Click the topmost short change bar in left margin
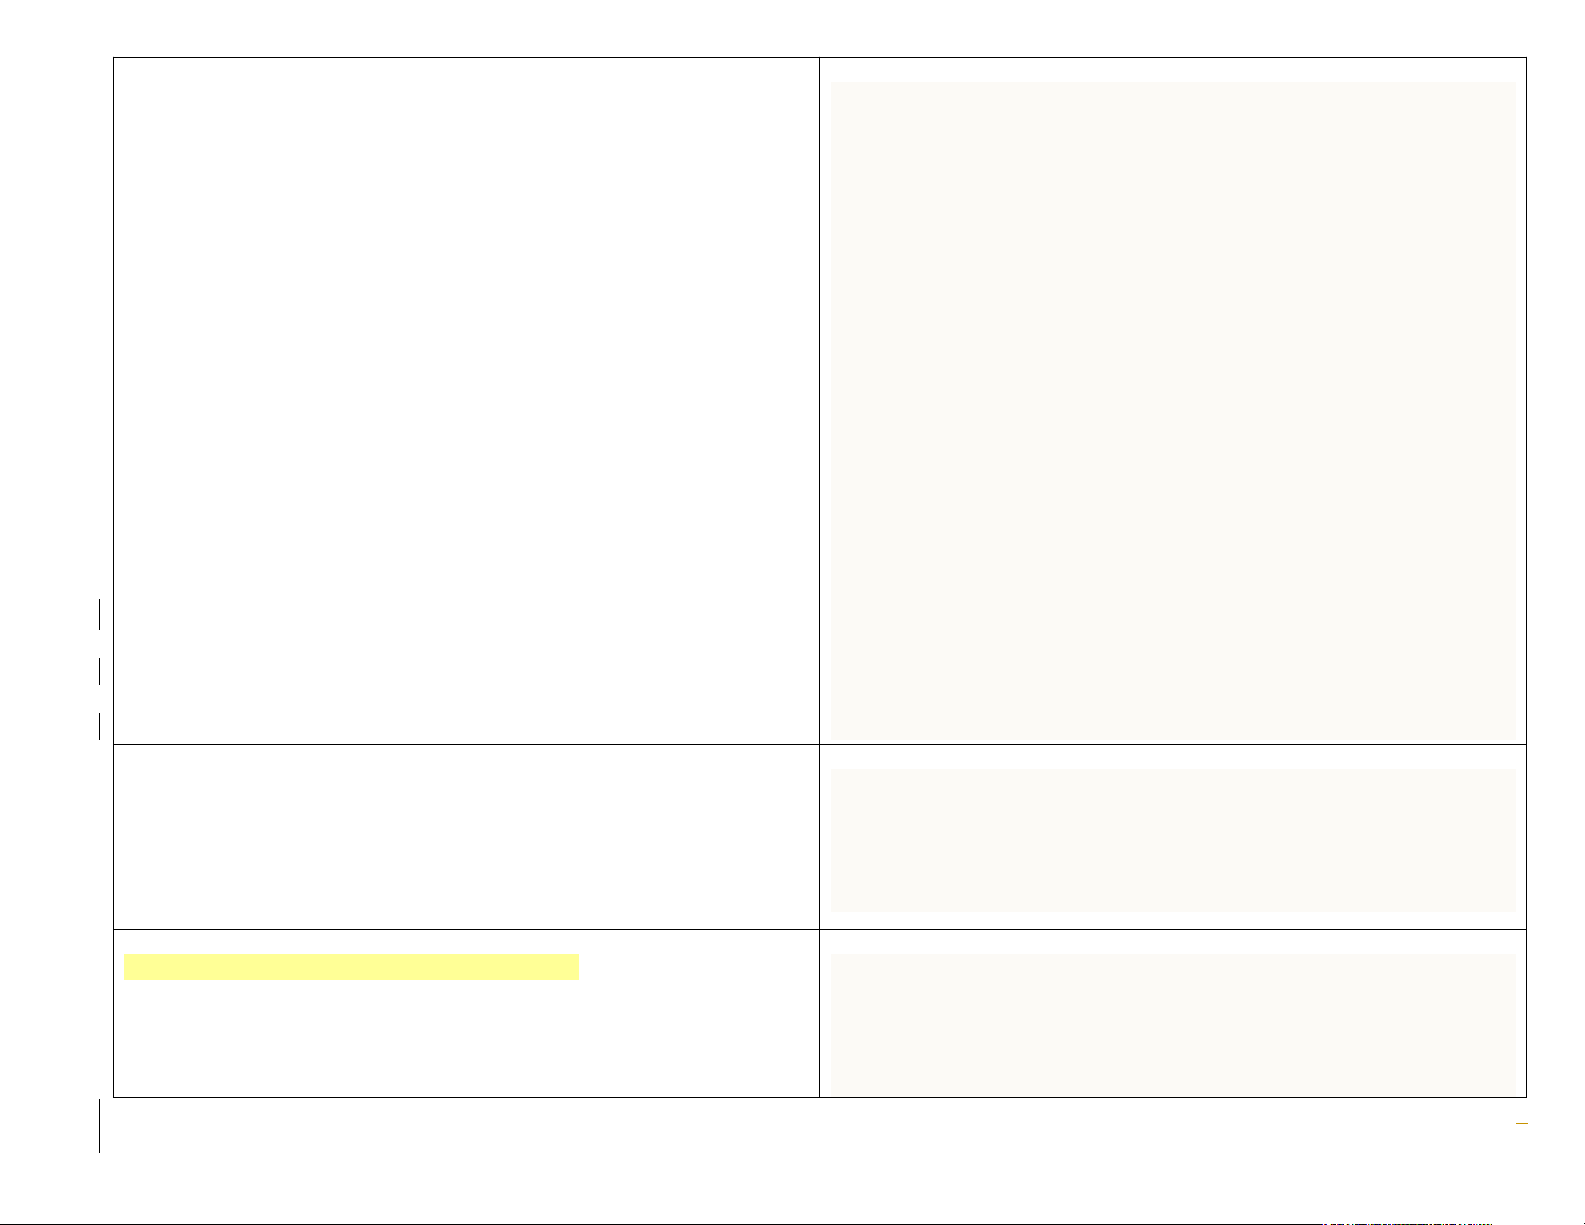Screen dimensions: 1585x1225 (x=100, y=614)
